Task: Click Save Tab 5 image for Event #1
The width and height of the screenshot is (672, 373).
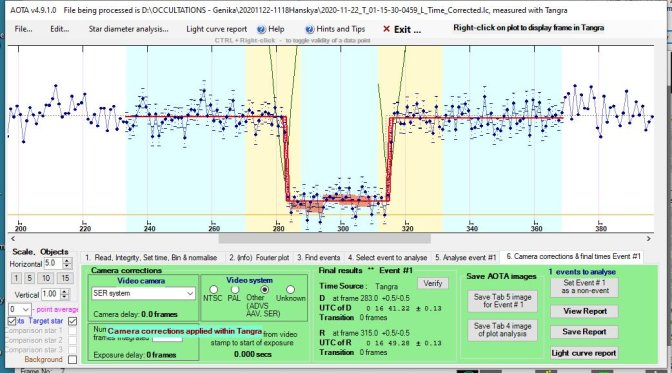Action: [502, 301]
